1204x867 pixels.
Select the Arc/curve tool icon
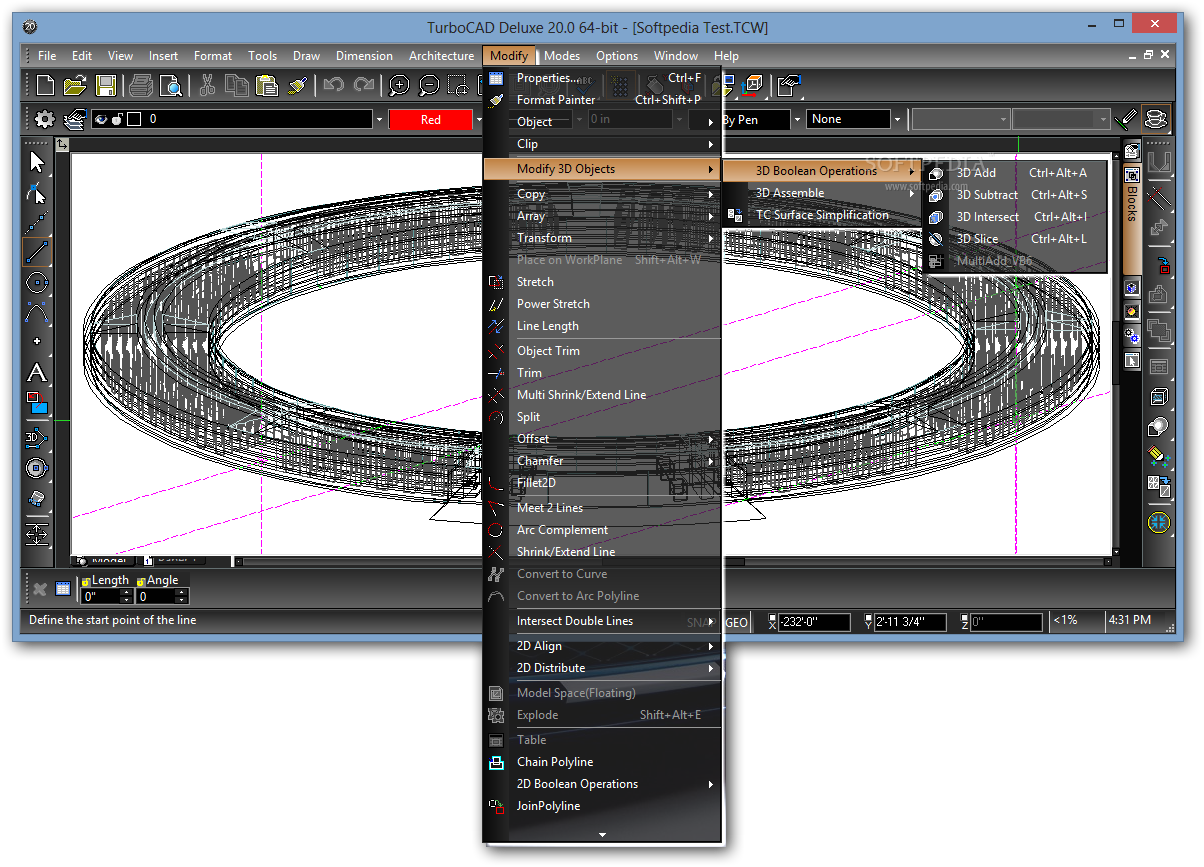[x=37, y=312]
